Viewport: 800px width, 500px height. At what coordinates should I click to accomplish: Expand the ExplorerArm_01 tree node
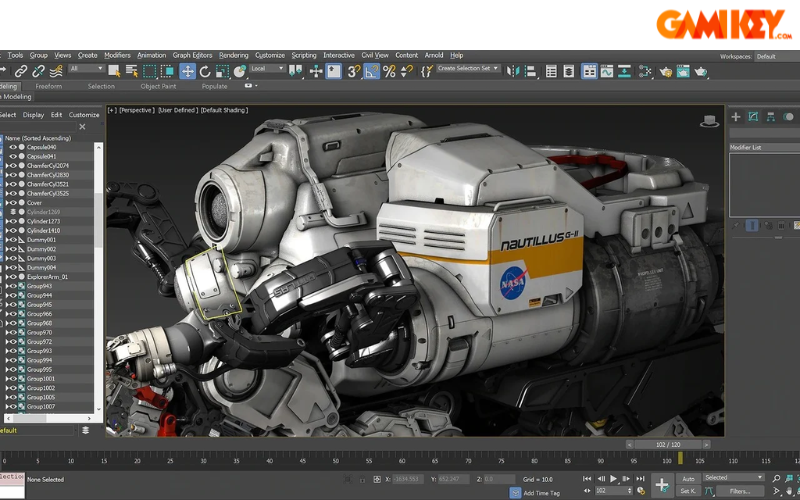tap(7, 277)
